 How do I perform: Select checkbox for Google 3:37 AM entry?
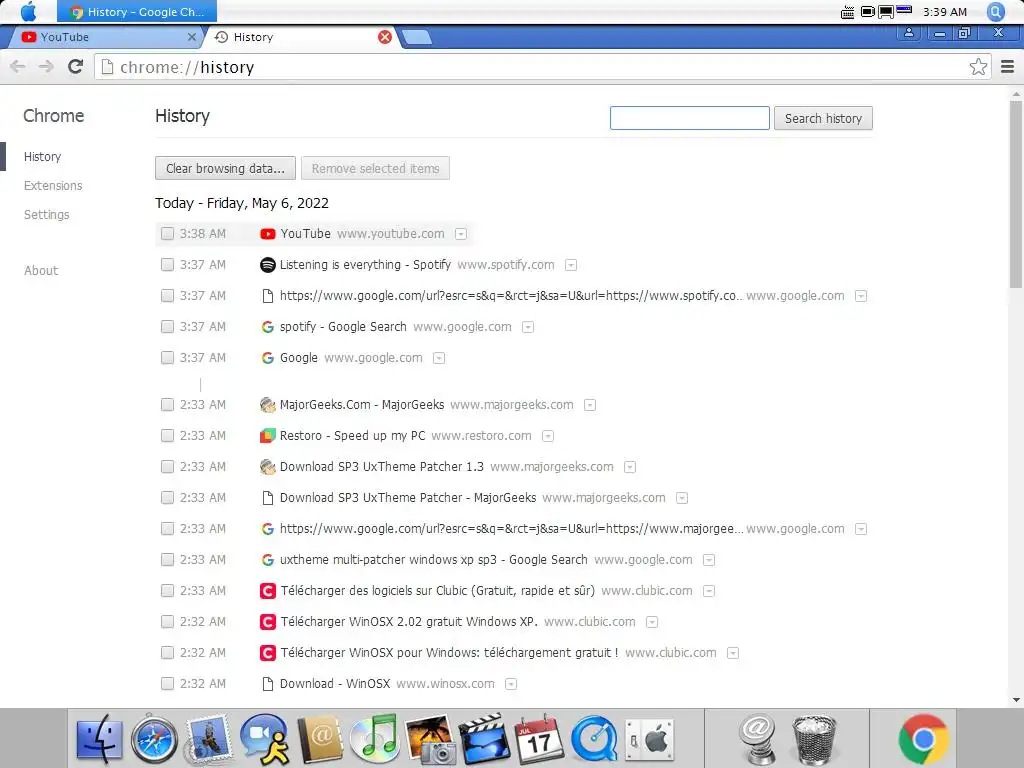point(167,358)
